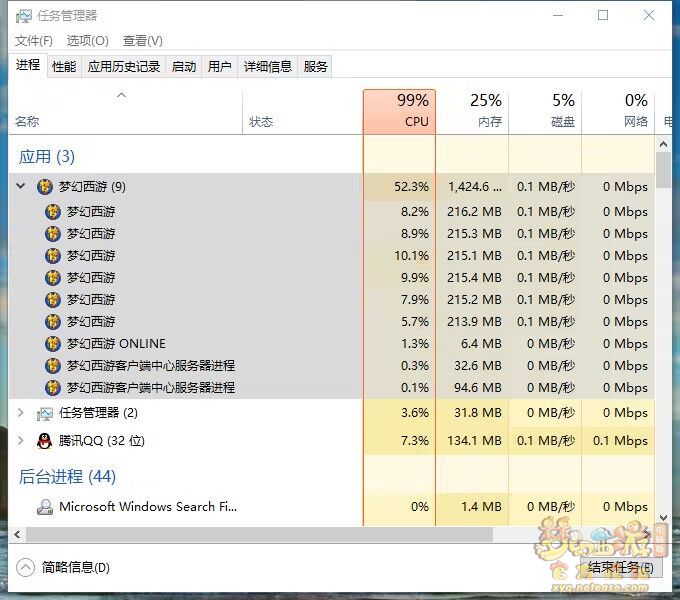This screenshot has height=600, width=680.
Task: Switch to the 进程 tab
Action: pyautogui.click(x=28, y=65)
